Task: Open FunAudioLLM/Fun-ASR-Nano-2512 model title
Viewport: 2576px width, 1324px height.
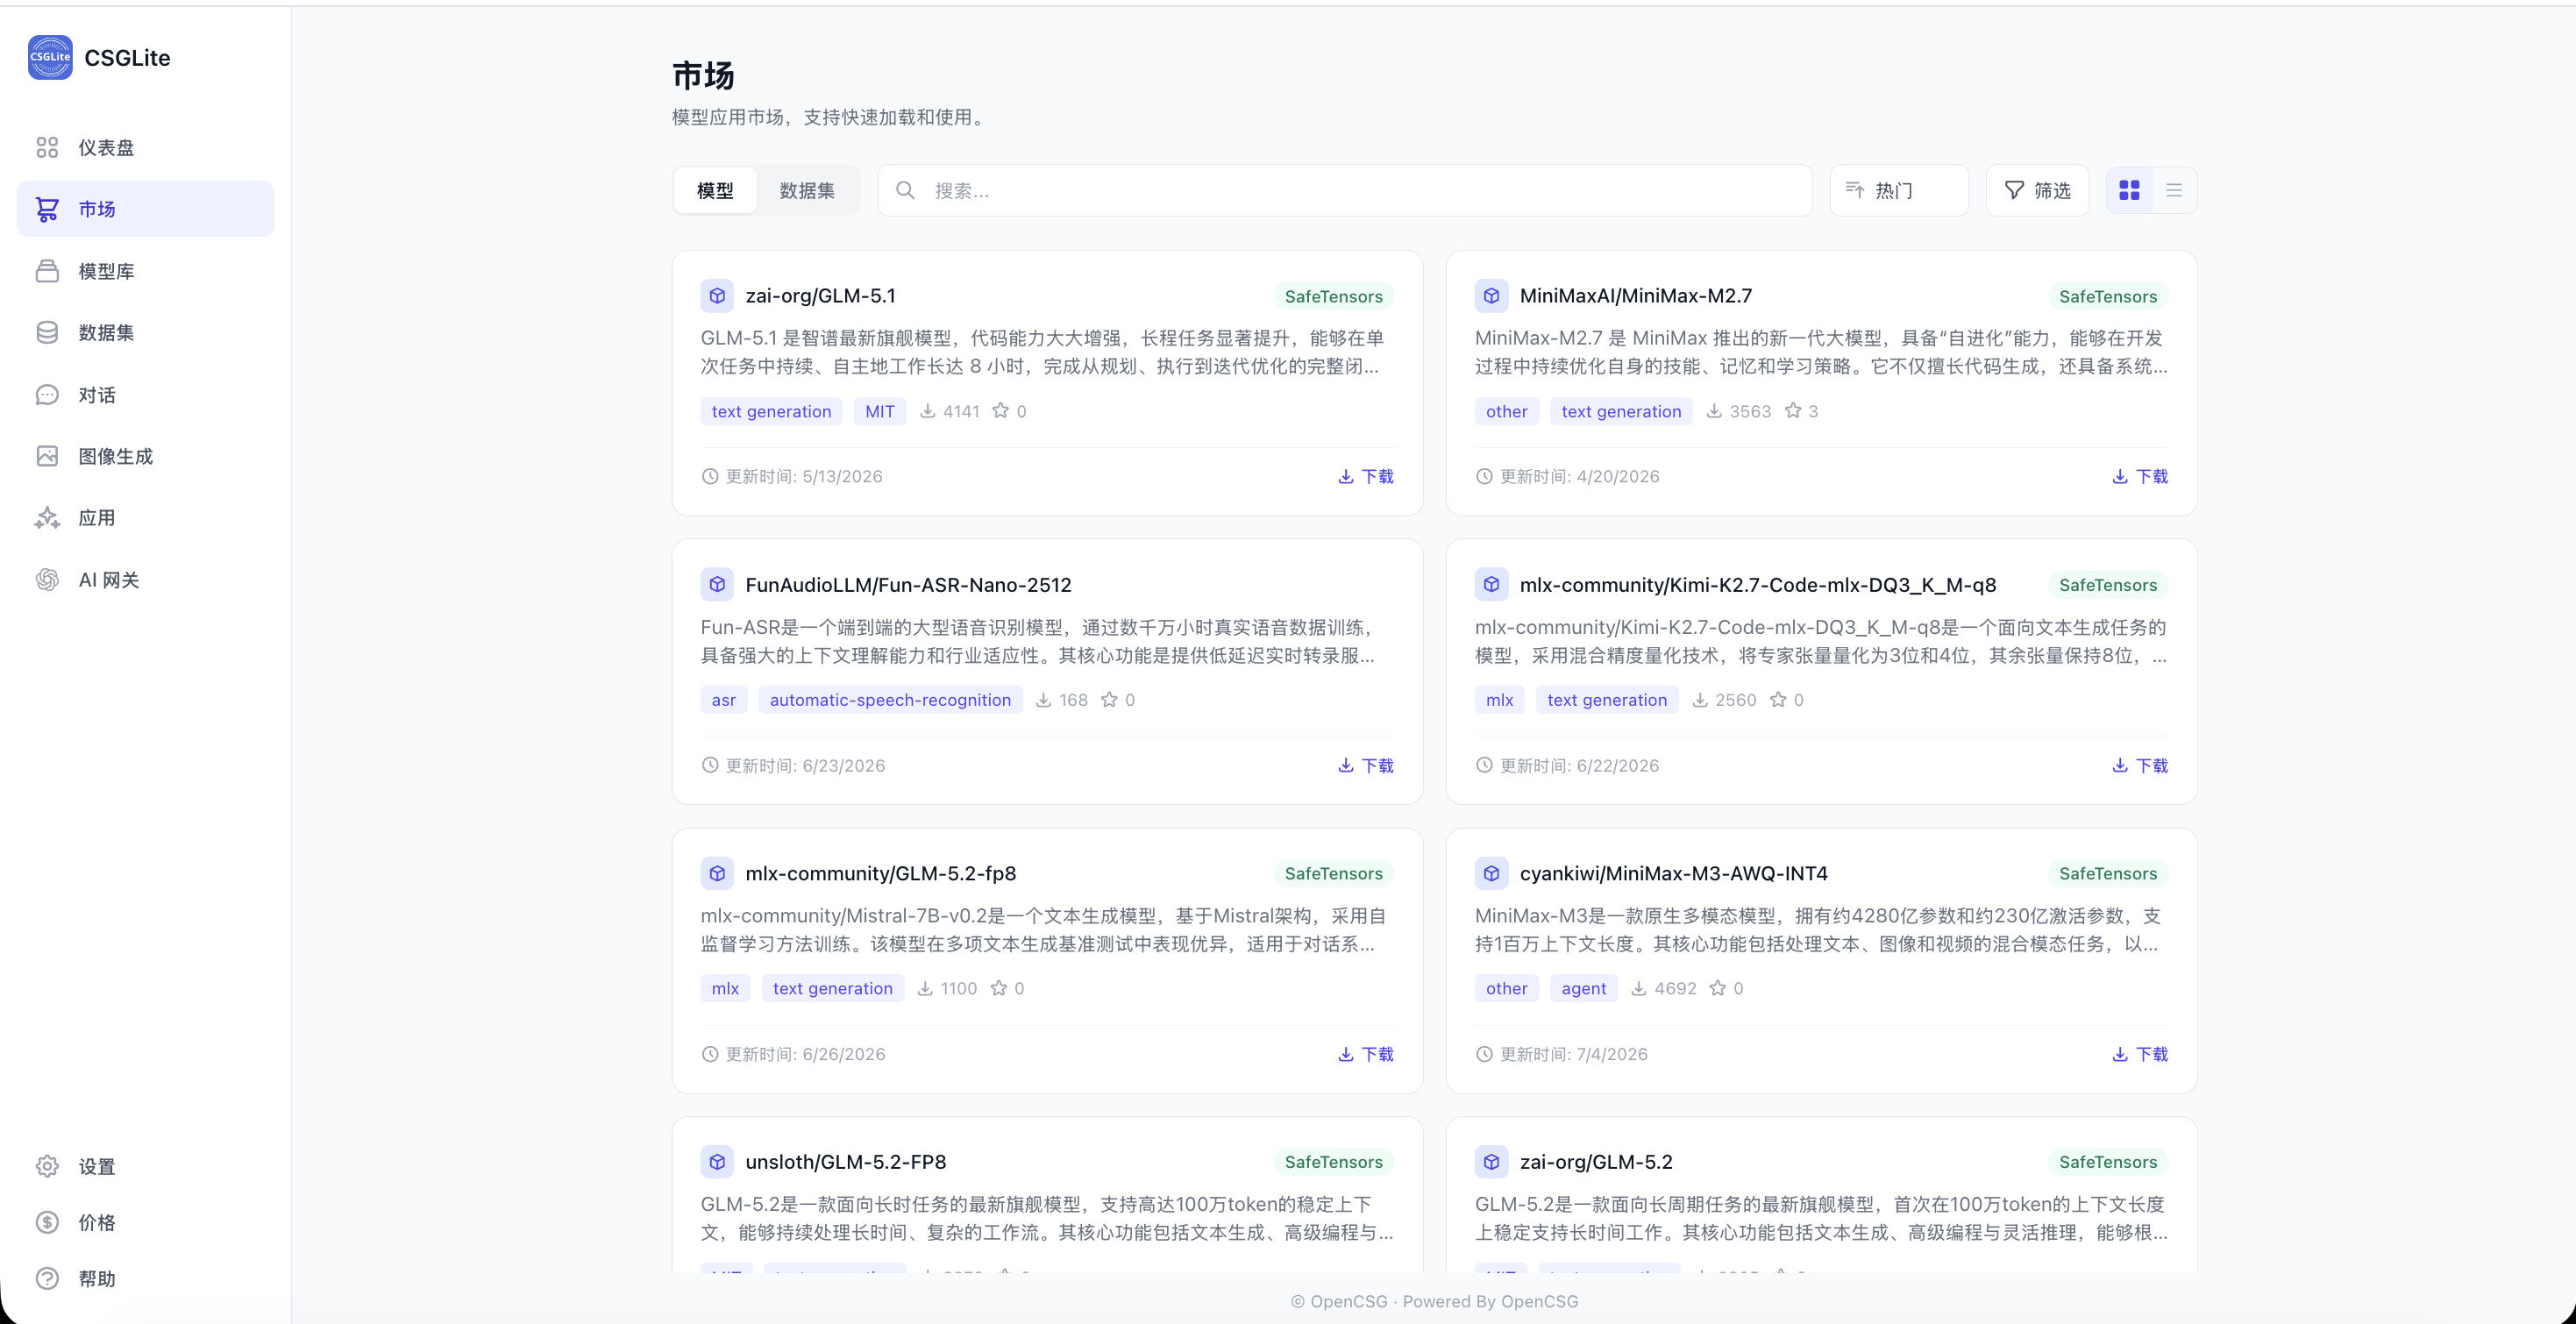Action: click(x=908, y=585)
